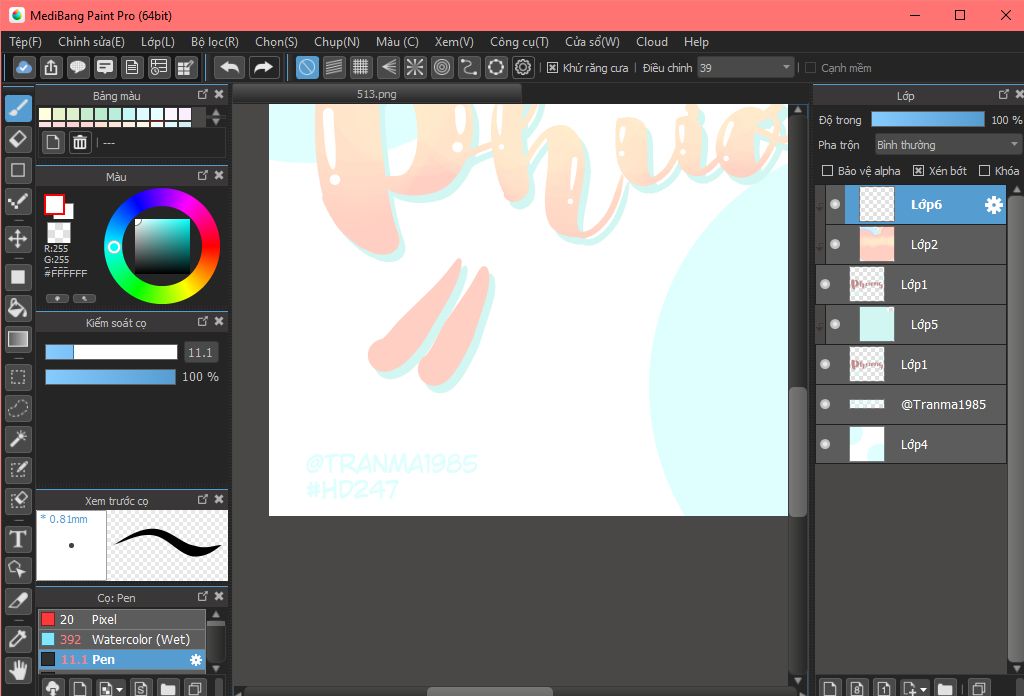The image size is (1024, 696).
Task: Select the Magic Wand tool
Action: click(x=18, y=439)
